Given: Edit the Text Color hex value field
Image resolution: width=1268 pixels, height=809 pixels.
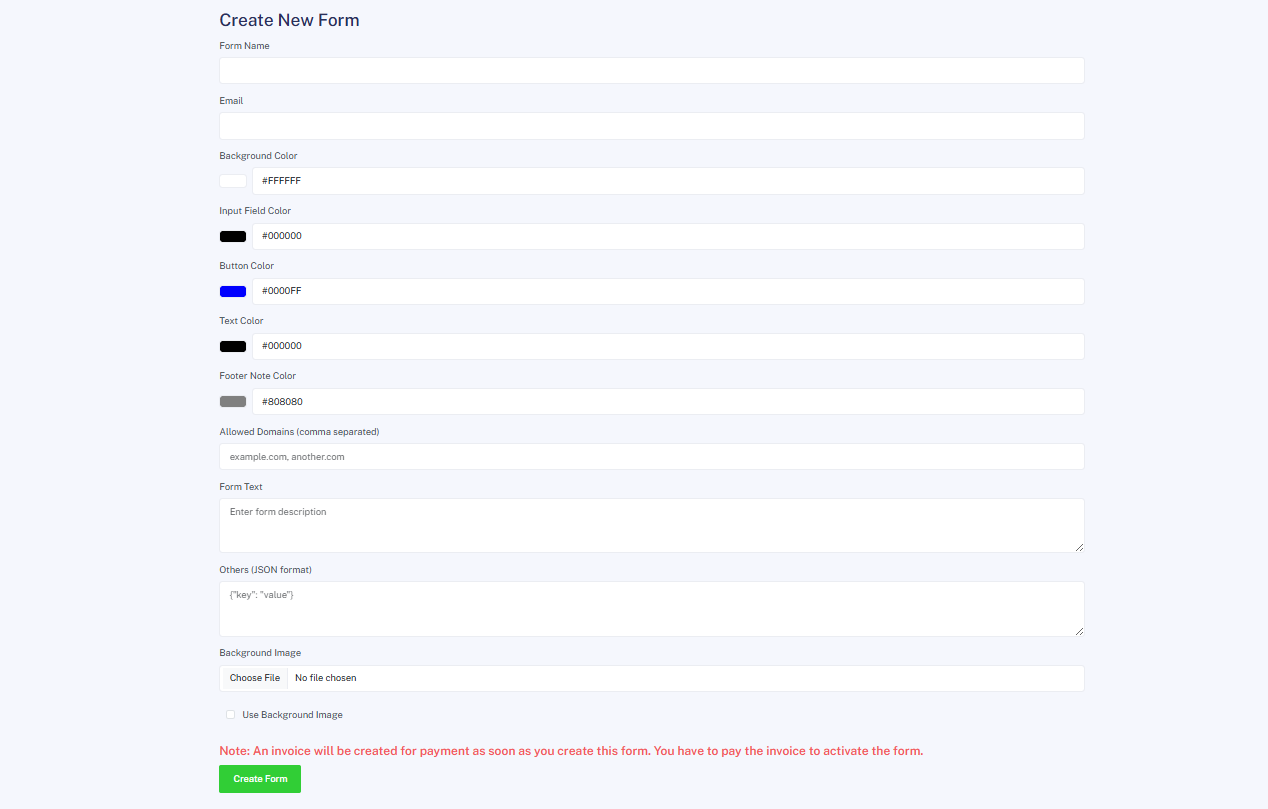Looking at the screenshot, I should (x=667, y=346).
